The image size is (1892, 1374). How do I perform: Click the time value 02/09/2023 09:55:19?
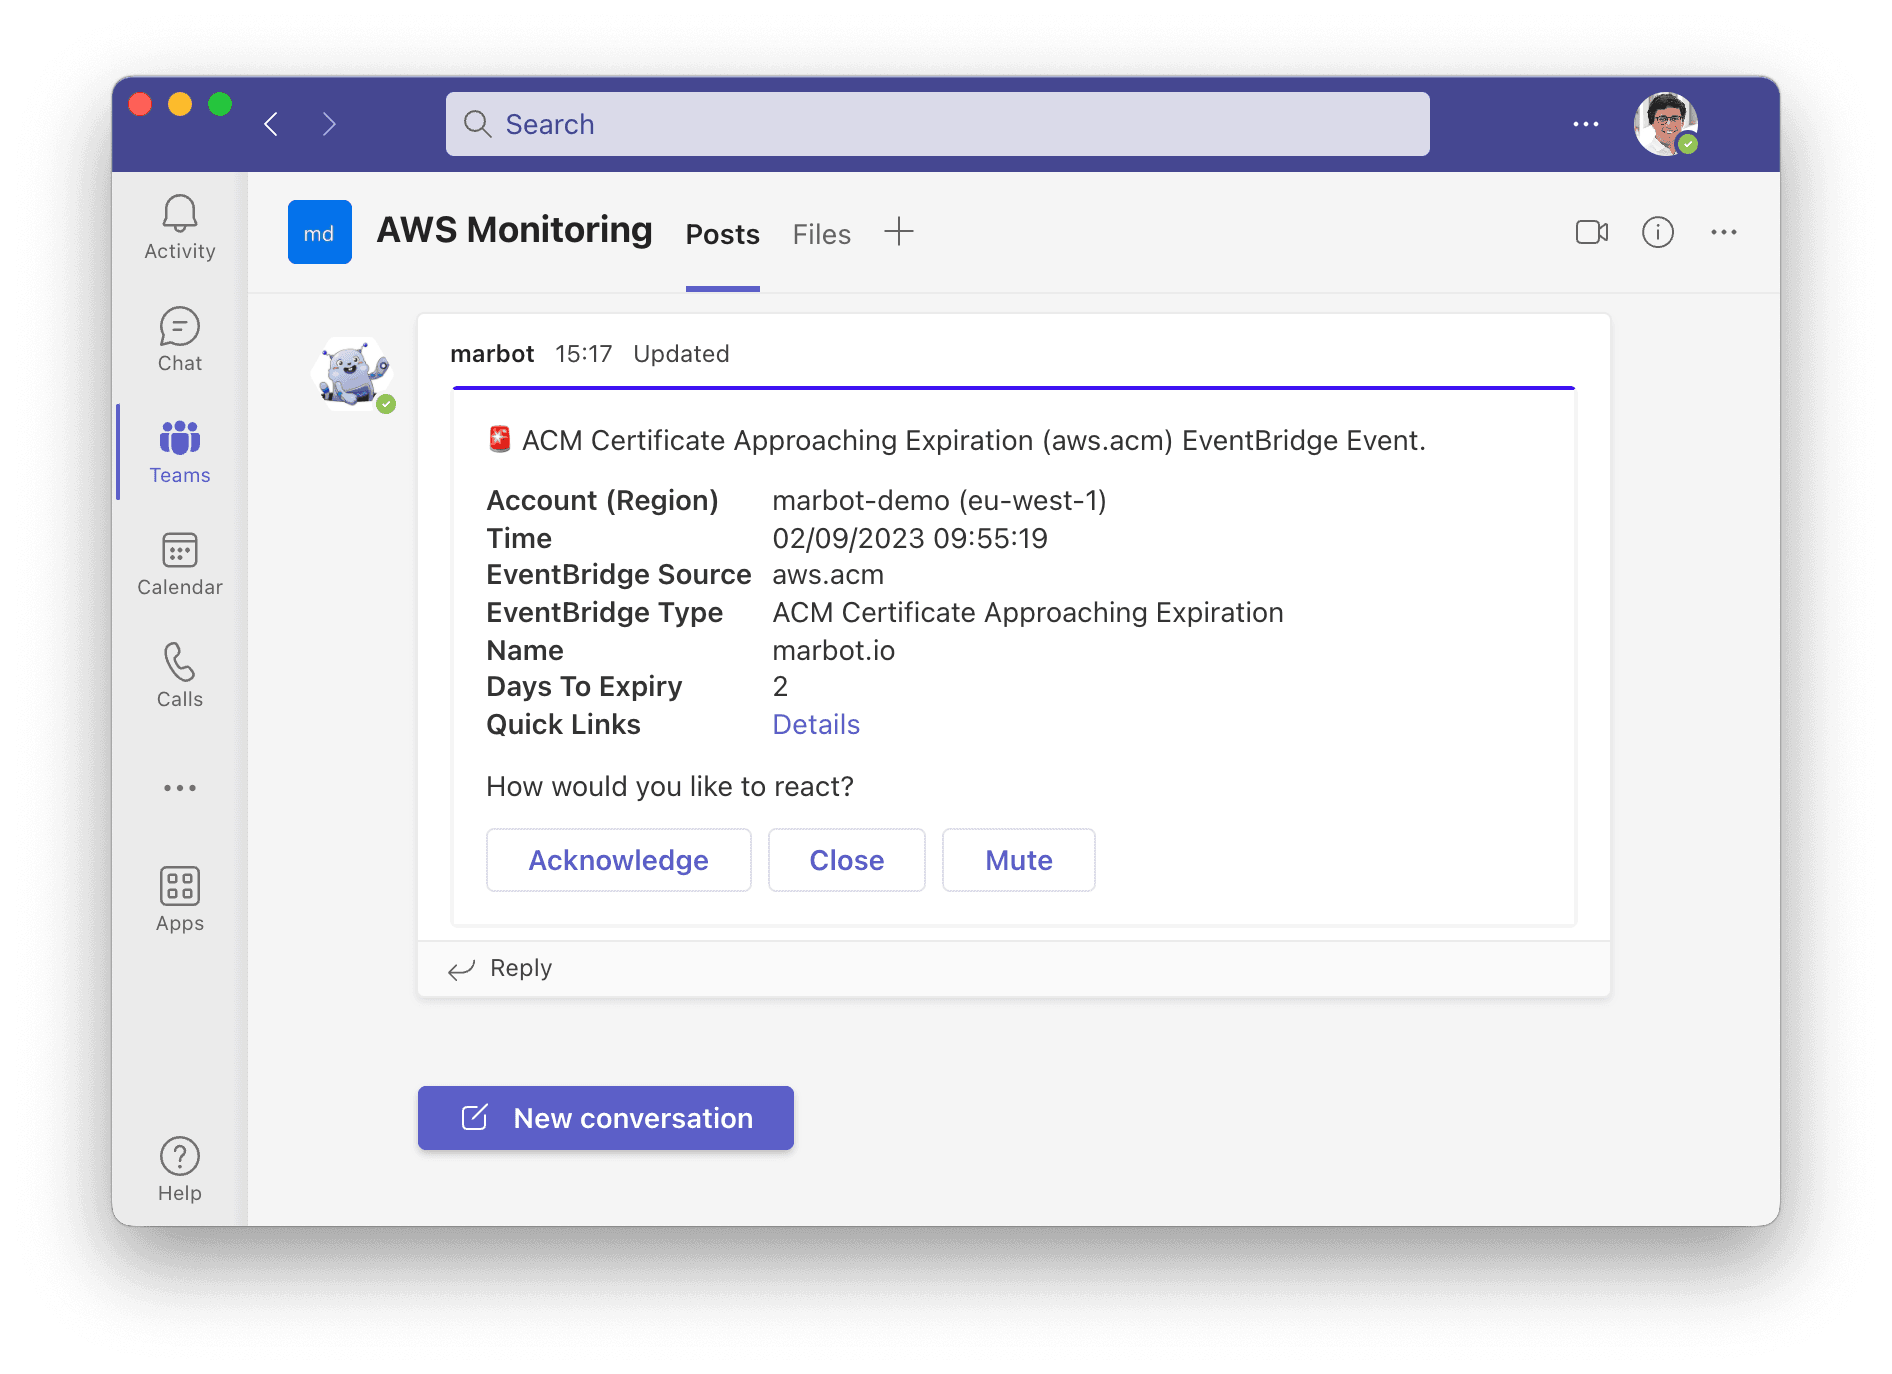click(910, 538)
